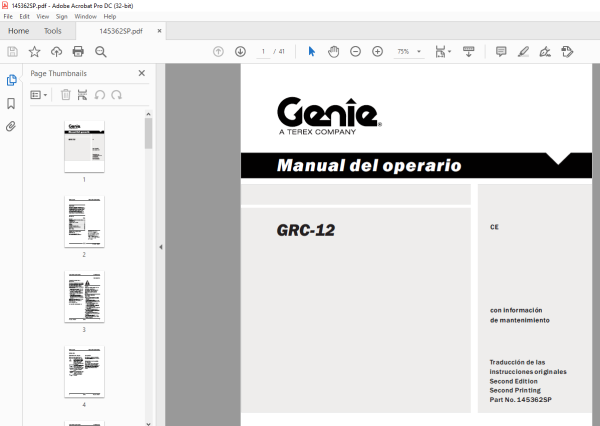Image resolution: width=600 pixels, height=426 pixels.
Task: Click the organize pages icon
Action: [x=82, y=95]
